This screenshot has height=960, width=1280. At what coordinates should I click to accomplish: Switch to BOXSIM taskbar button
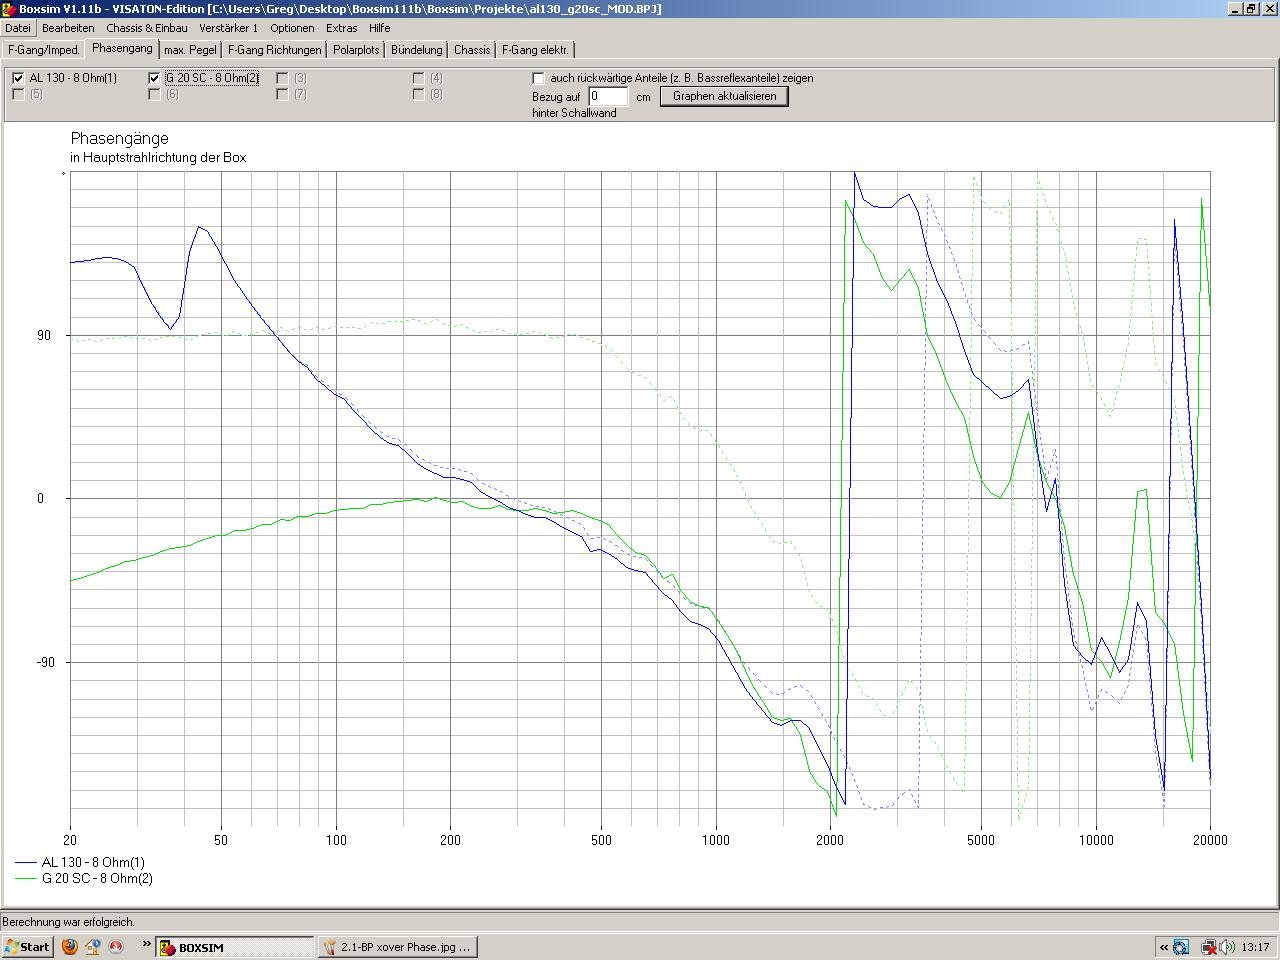[235, 947]
